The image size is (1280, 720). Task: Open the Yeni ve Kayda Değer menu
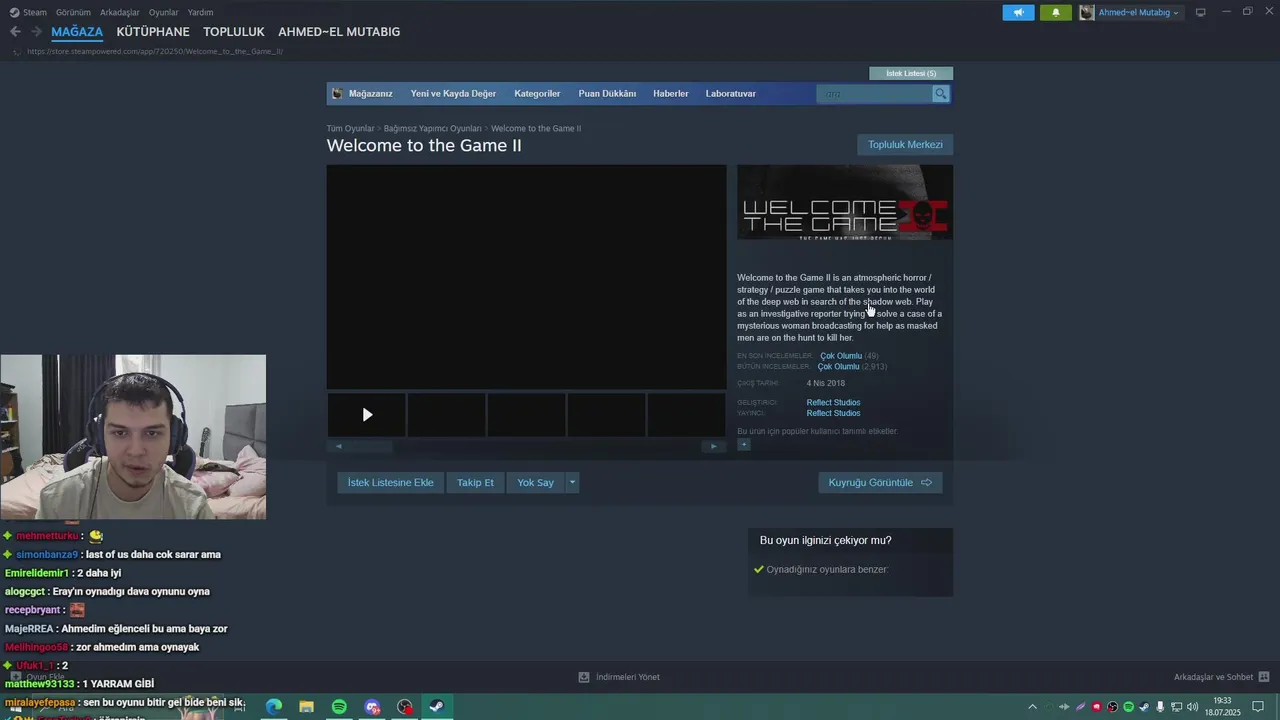(453, 94)
